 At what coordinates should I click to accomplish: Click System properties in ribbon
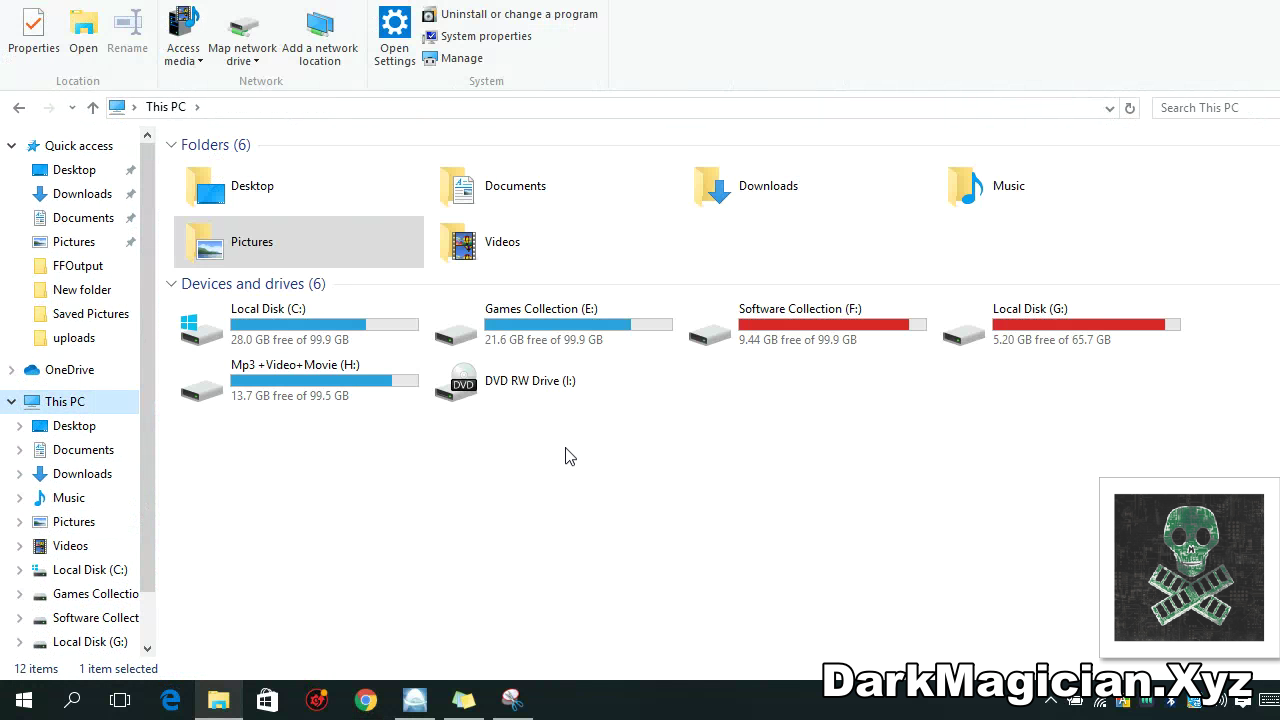click(477, 36)
